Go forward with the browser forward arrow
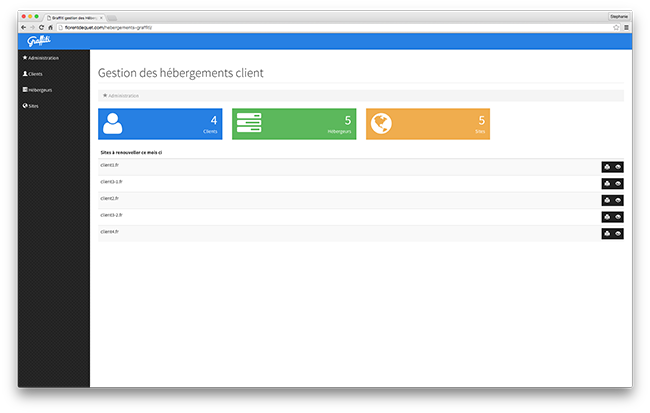The width and height of the screenshot is (650, 413). pos(32,27)
